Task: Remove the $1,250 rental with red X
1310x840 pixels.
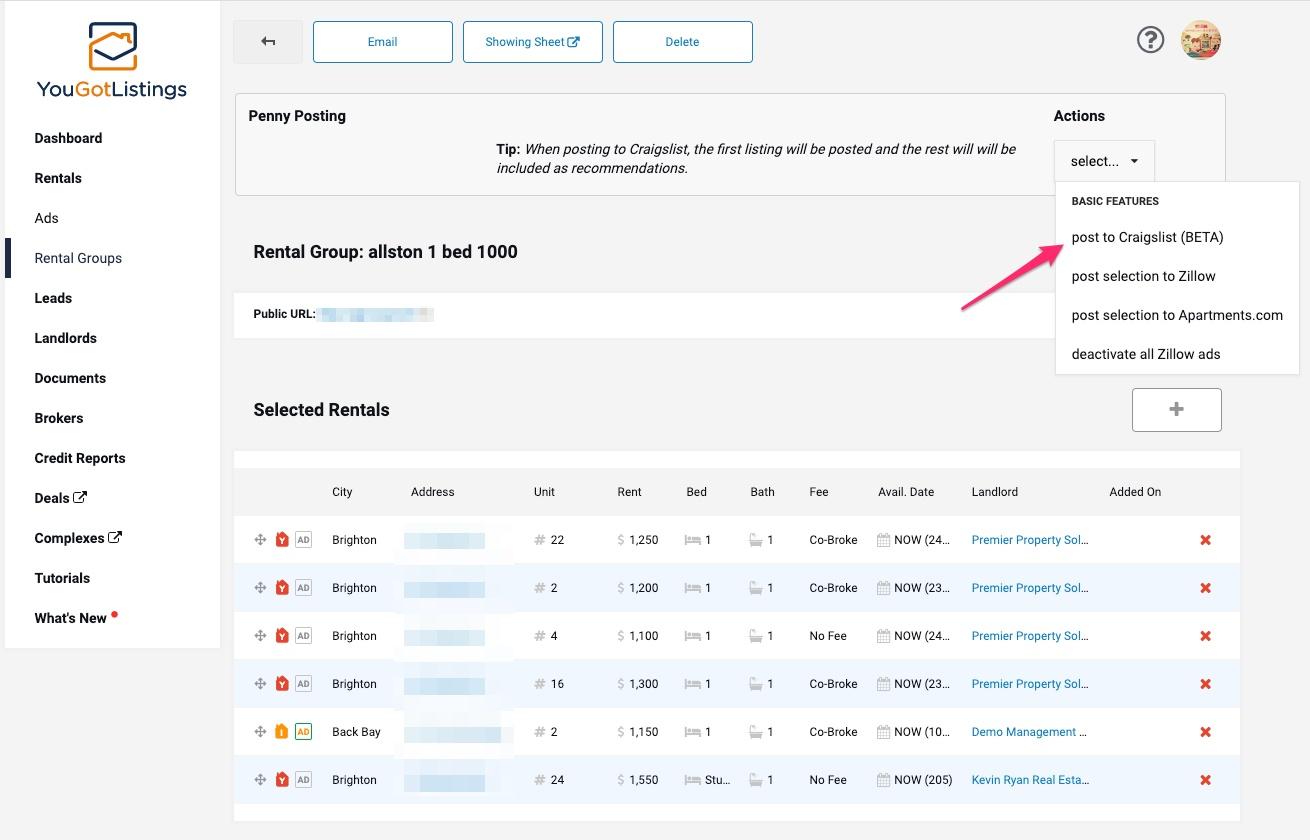Action: (x=1205, y=540)
